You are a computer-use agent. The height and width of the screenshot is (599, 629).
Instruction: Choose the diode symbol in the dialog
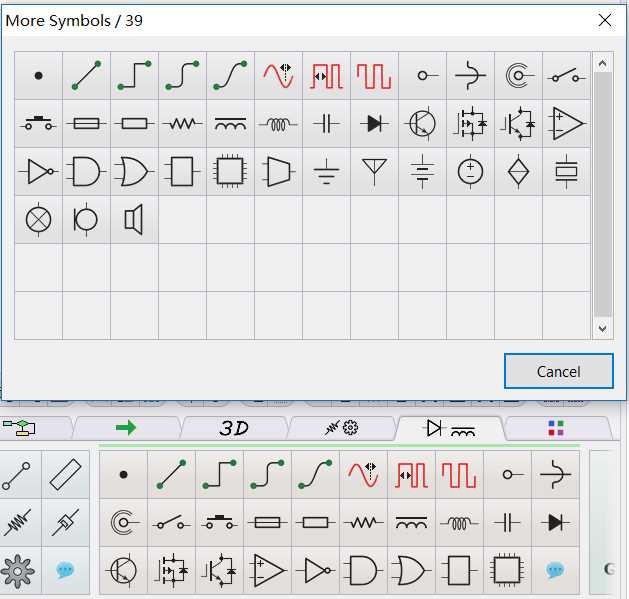[x=374, y=124]
